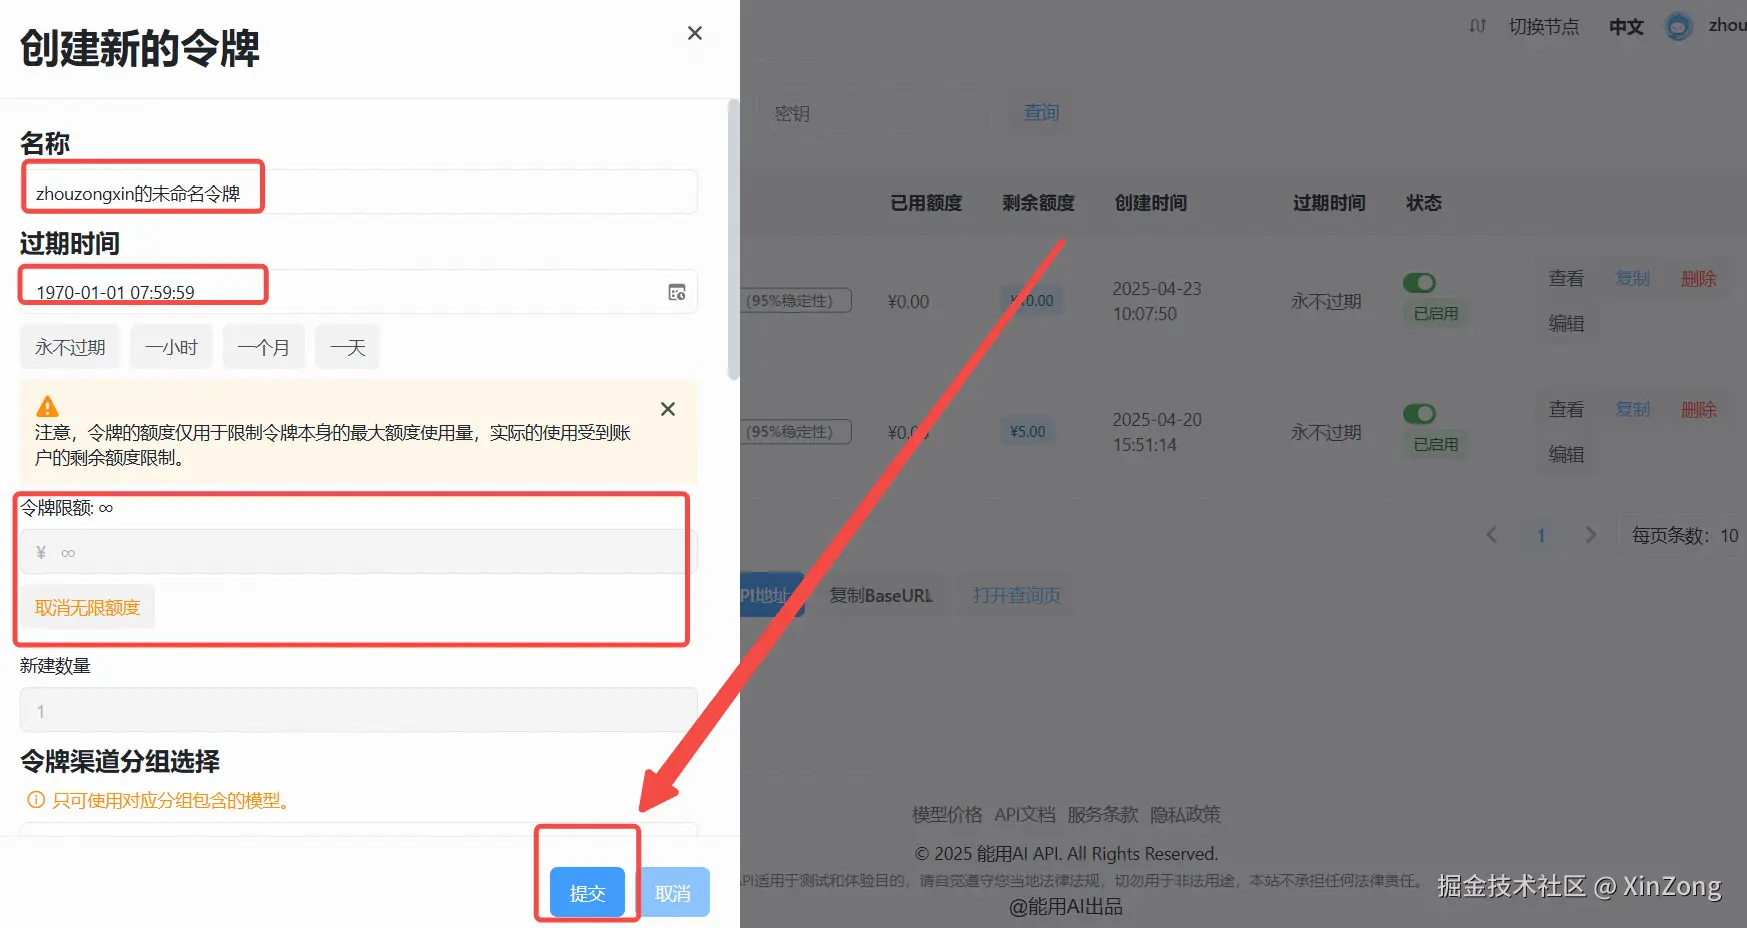Go to previous page via left chevron

1491,535
